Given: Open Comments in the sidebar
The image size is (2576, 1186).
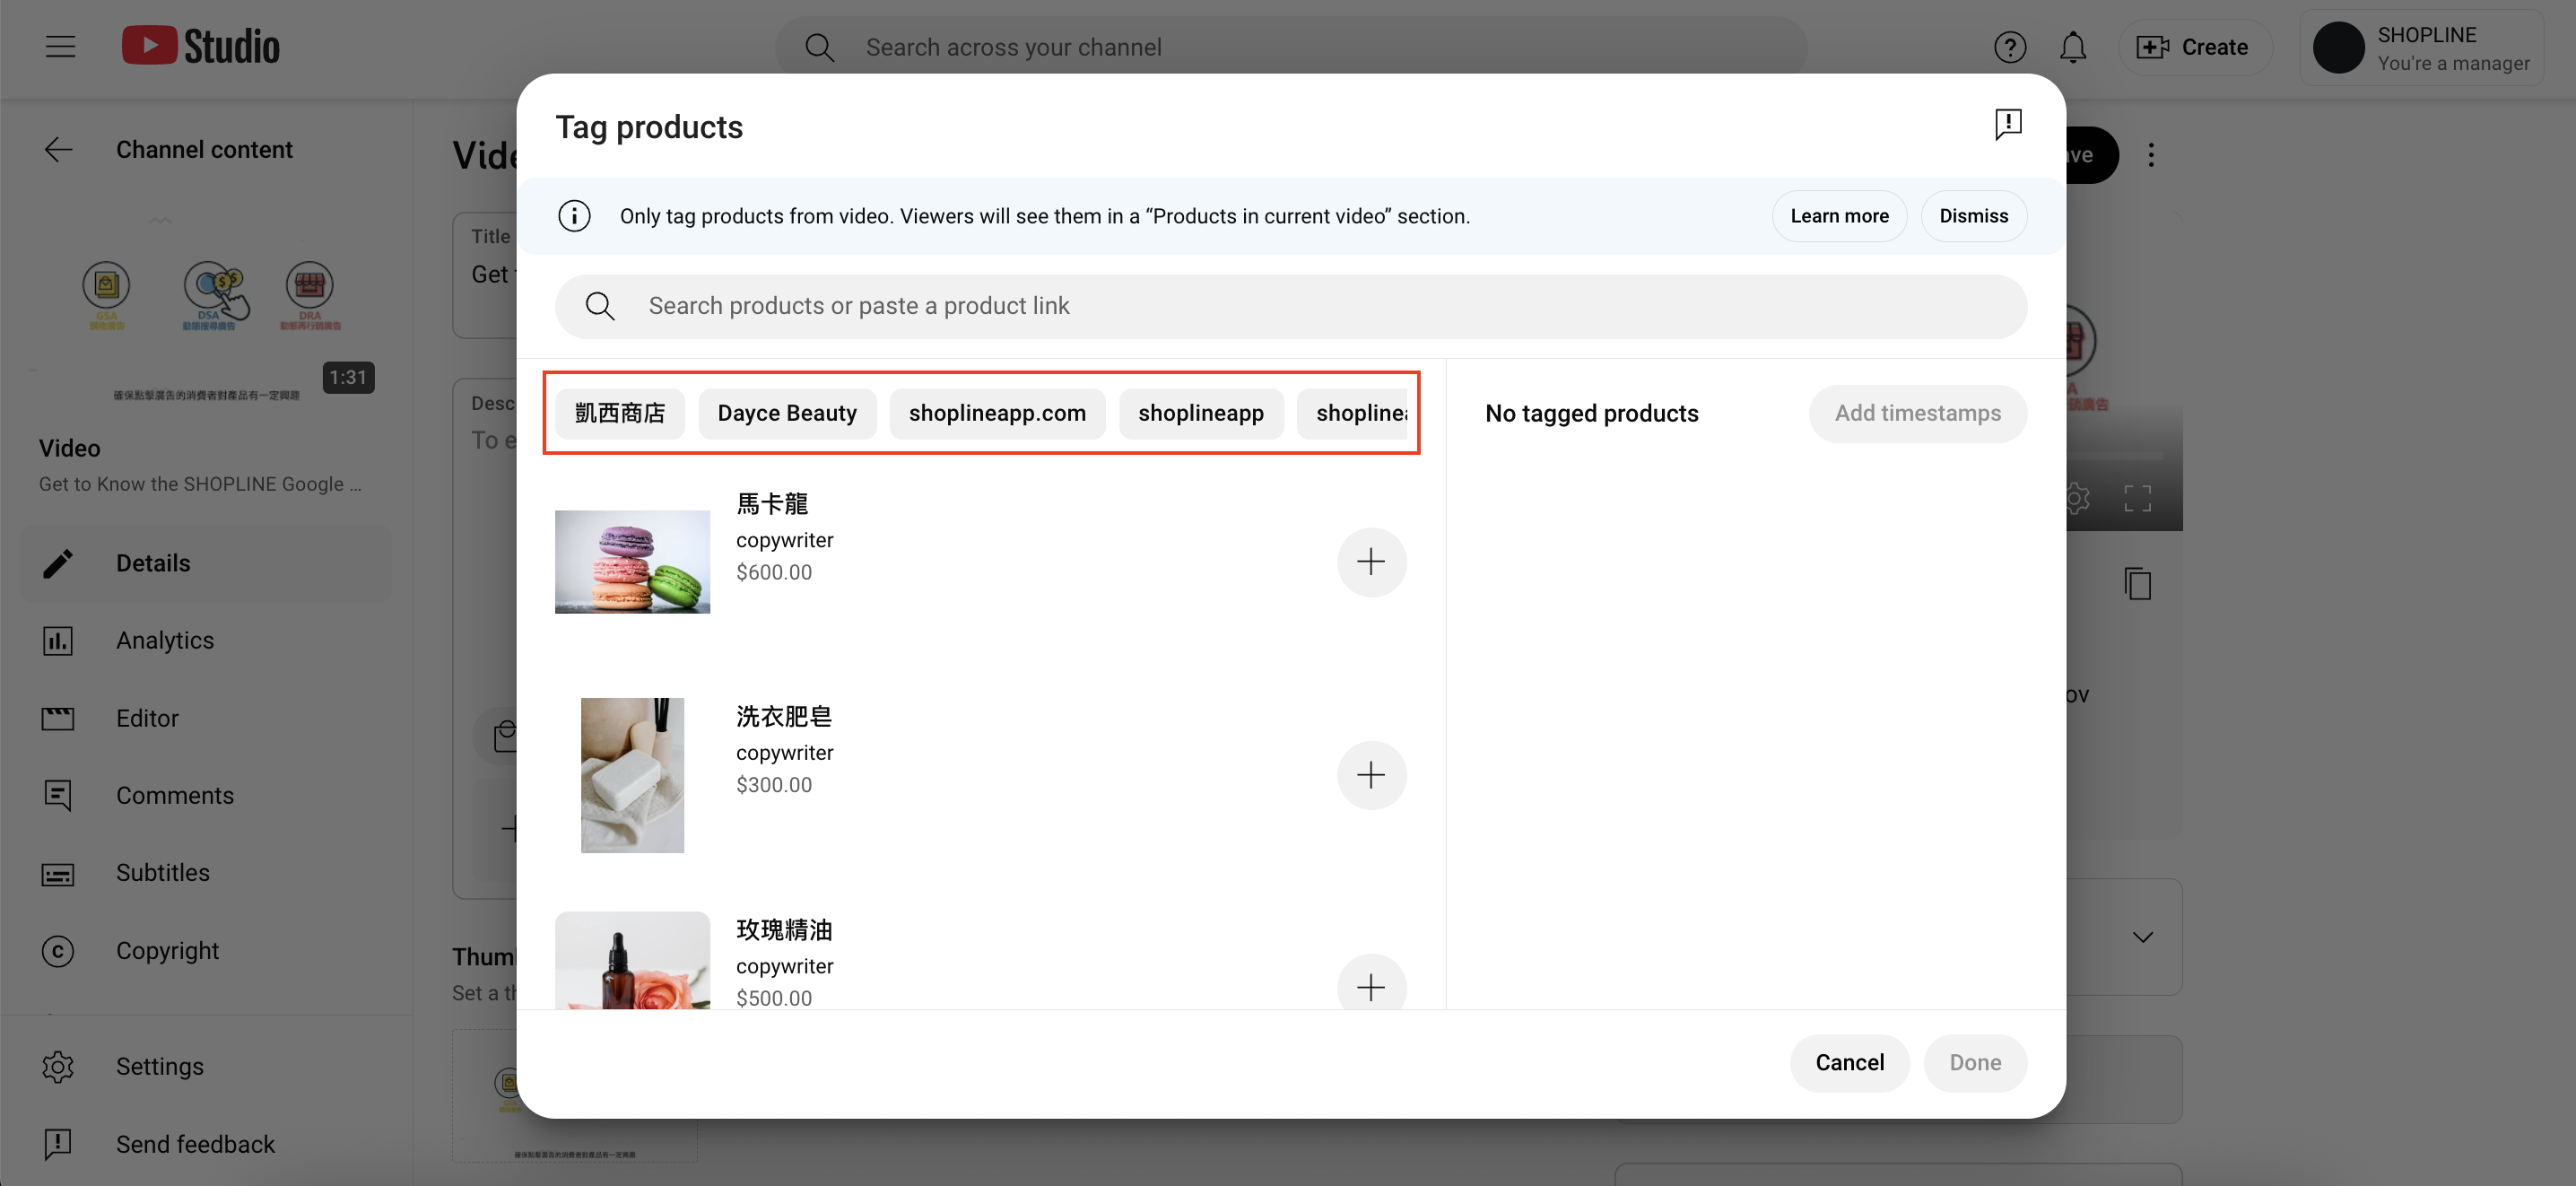Looking at the screenshot, I should pos(206,795).
